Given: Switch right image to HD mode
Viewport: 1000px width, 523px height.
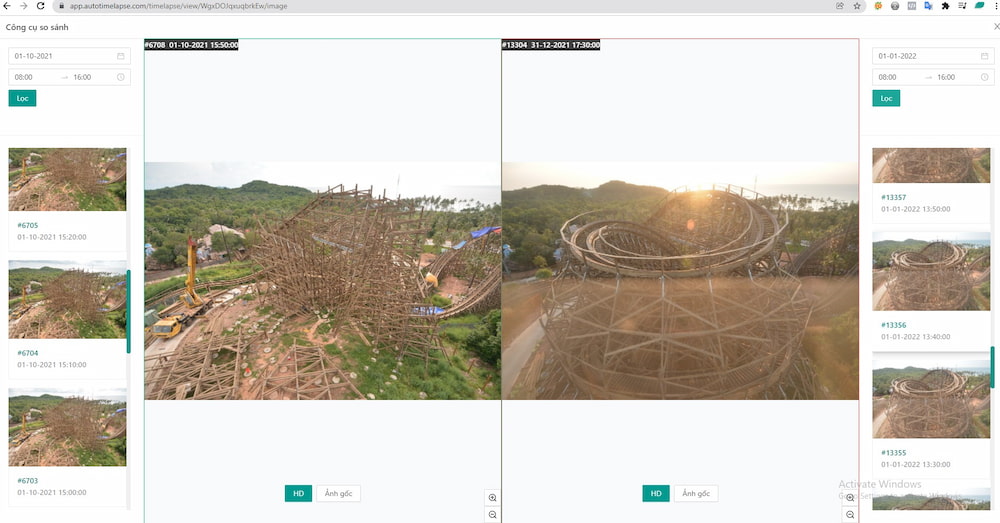Looking at the screenshot, I should [x=656, y=493].
